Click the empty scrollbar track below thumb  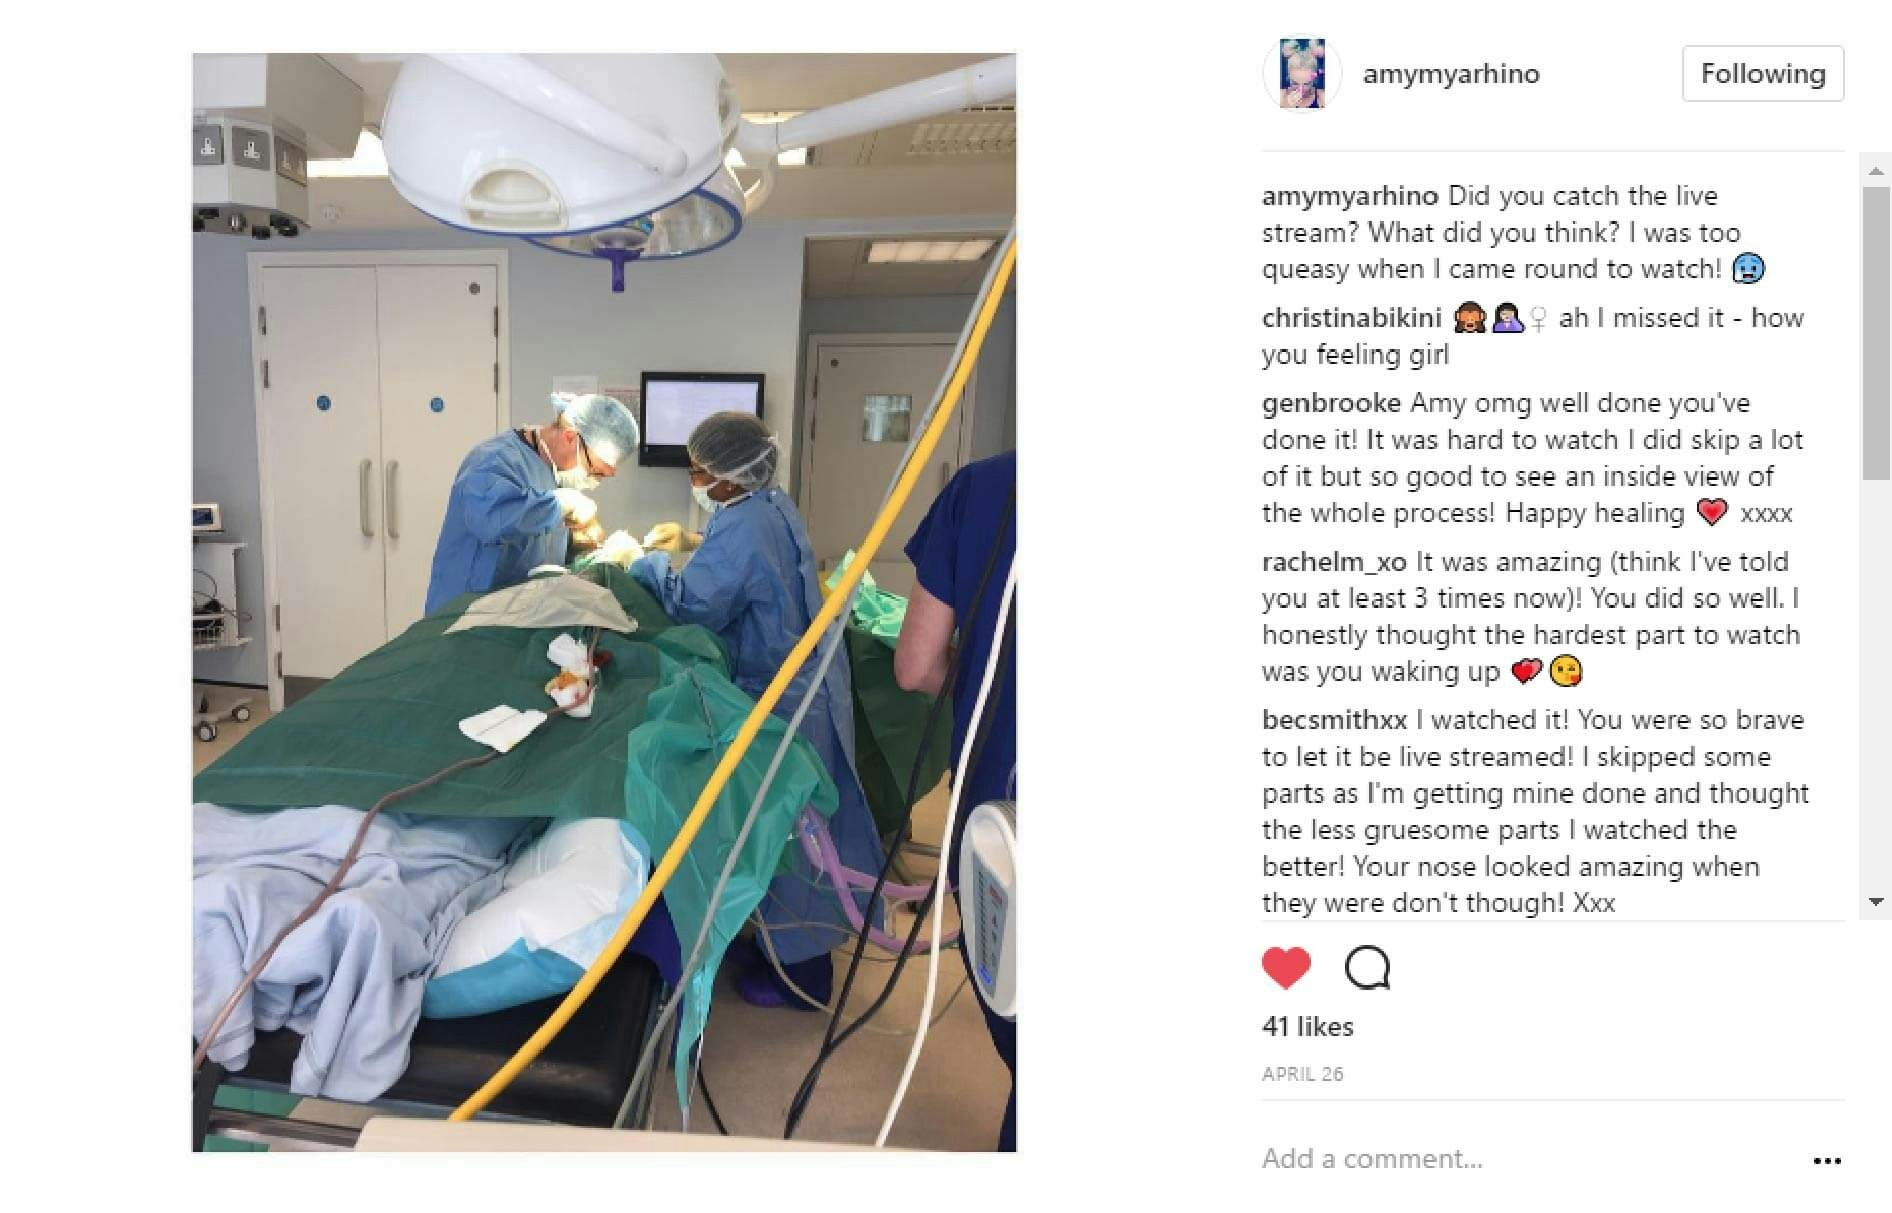click(x=1876, y=684)
